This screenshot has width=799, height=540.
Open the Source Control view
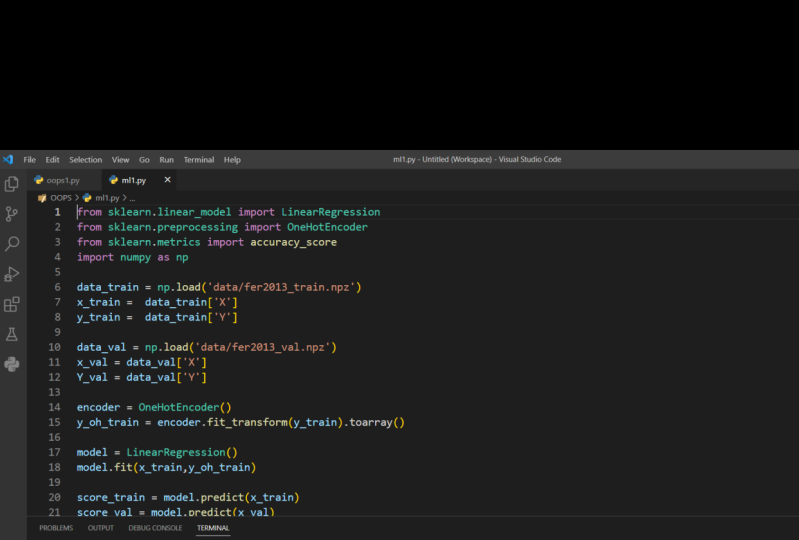click(12, 214)
